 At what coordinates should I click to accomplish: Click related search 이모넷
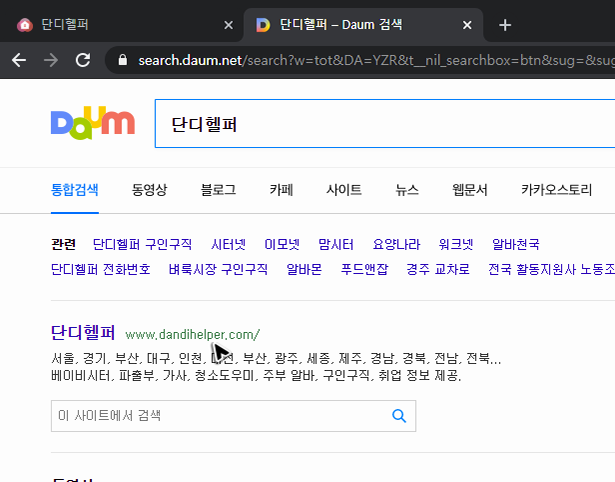[x=282, y=244]
